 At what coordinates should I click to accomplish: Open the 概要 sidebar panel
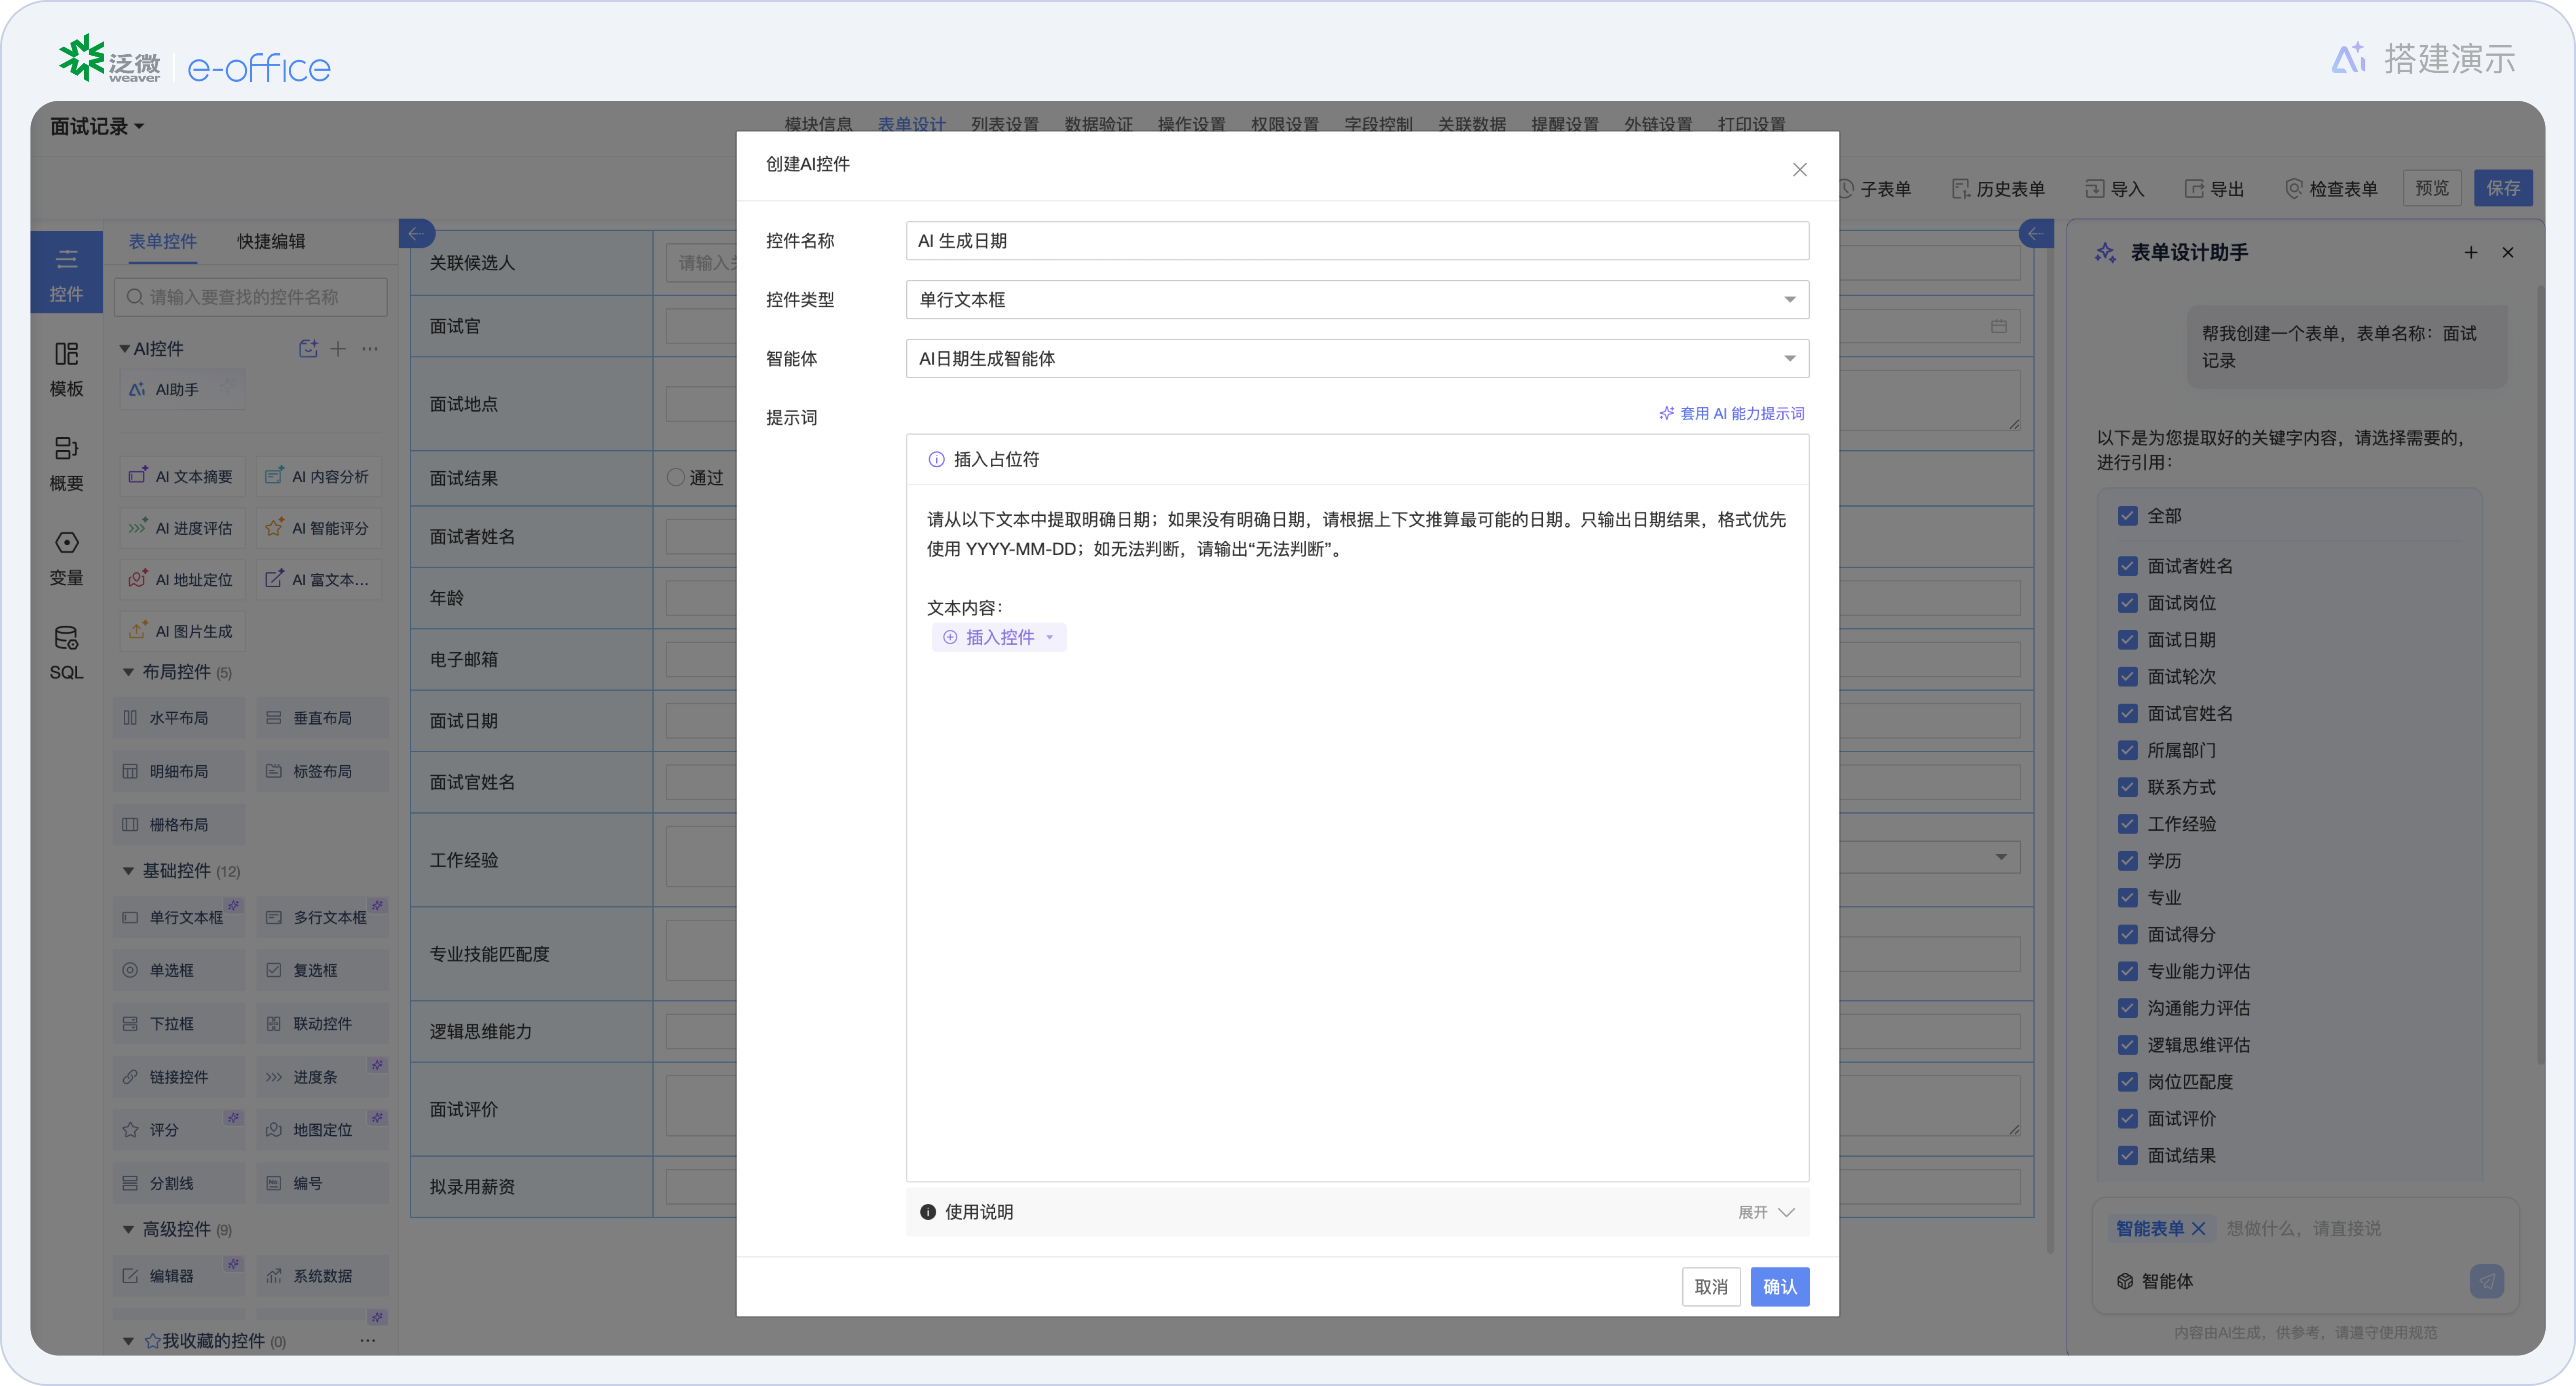pos(66,463)
